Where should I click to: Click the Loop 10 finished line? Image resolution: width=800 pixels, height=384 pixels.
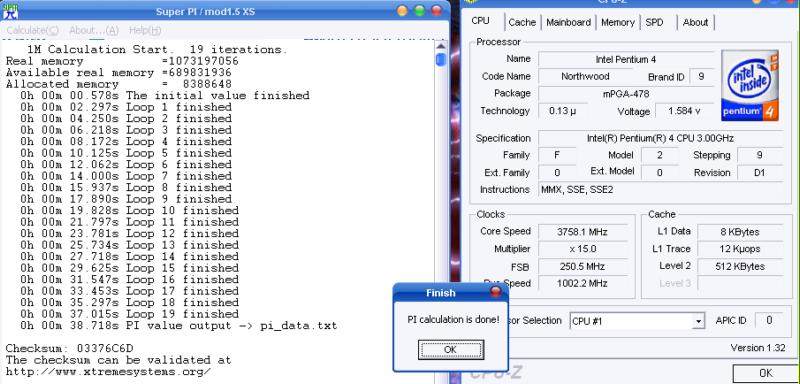(x=130, y=211)
